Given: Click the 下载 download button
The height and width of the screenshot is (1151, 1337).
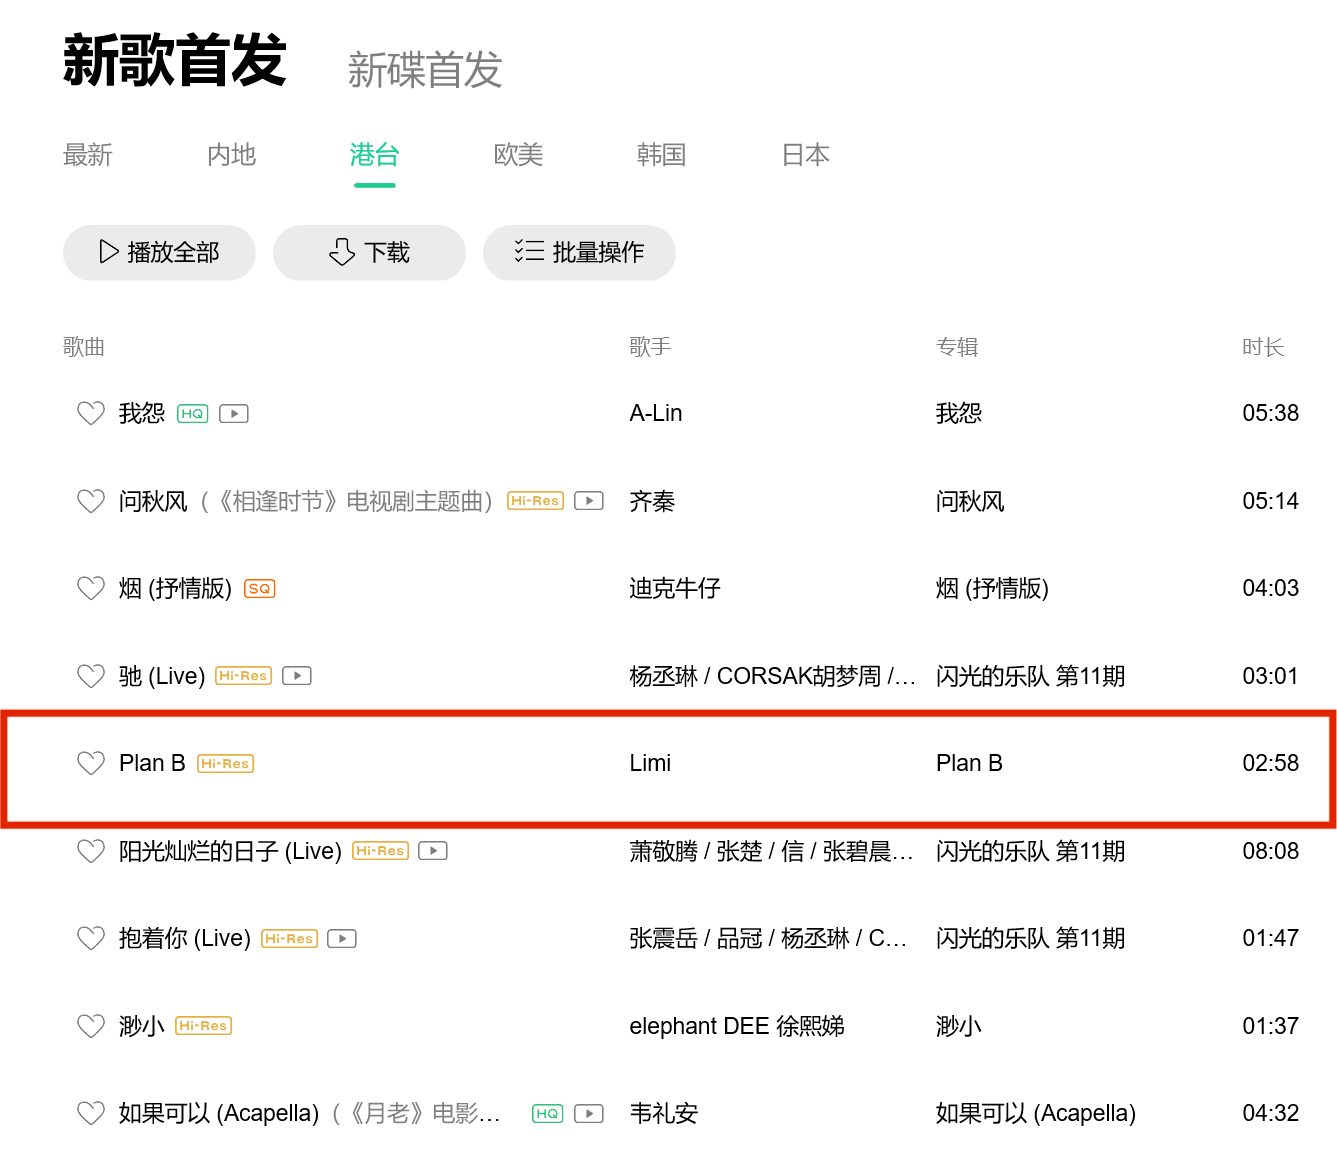Looking at the screenshot, I should (x=369, y=252).
